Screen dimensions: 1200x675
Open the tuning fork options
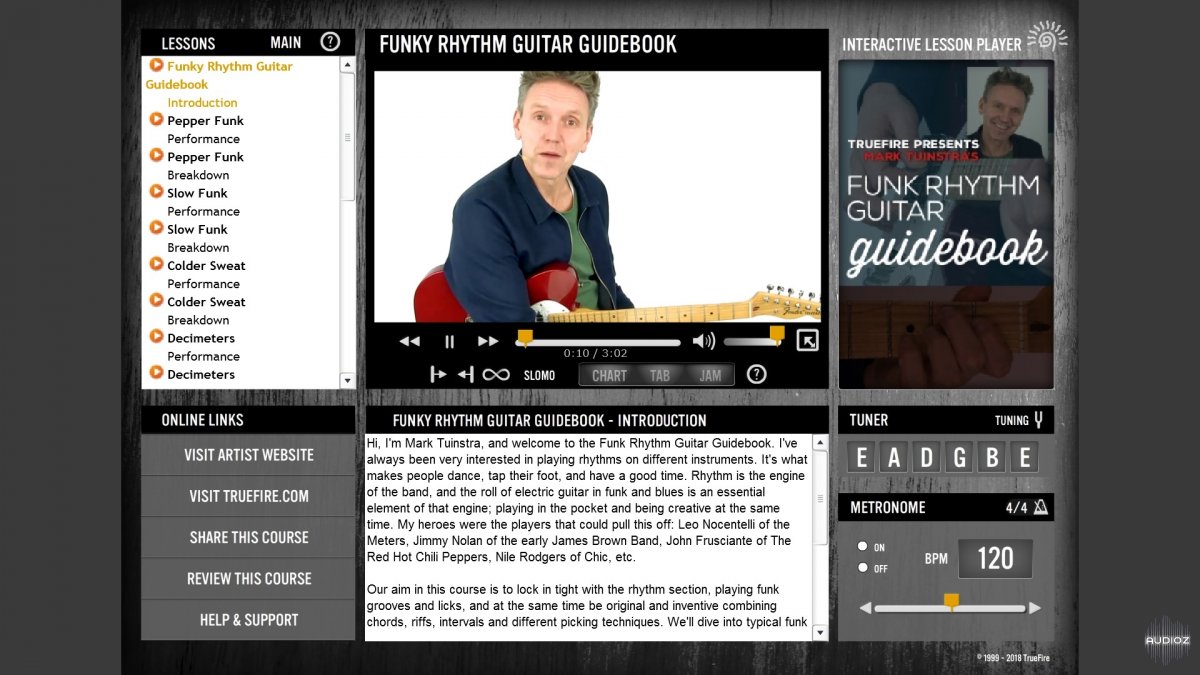click(x=1038, y=420)
